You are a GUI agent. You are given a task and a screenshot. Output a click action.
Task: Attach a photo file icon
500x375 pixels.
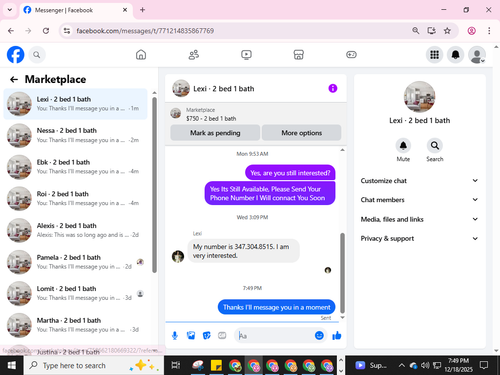(191, 335)
